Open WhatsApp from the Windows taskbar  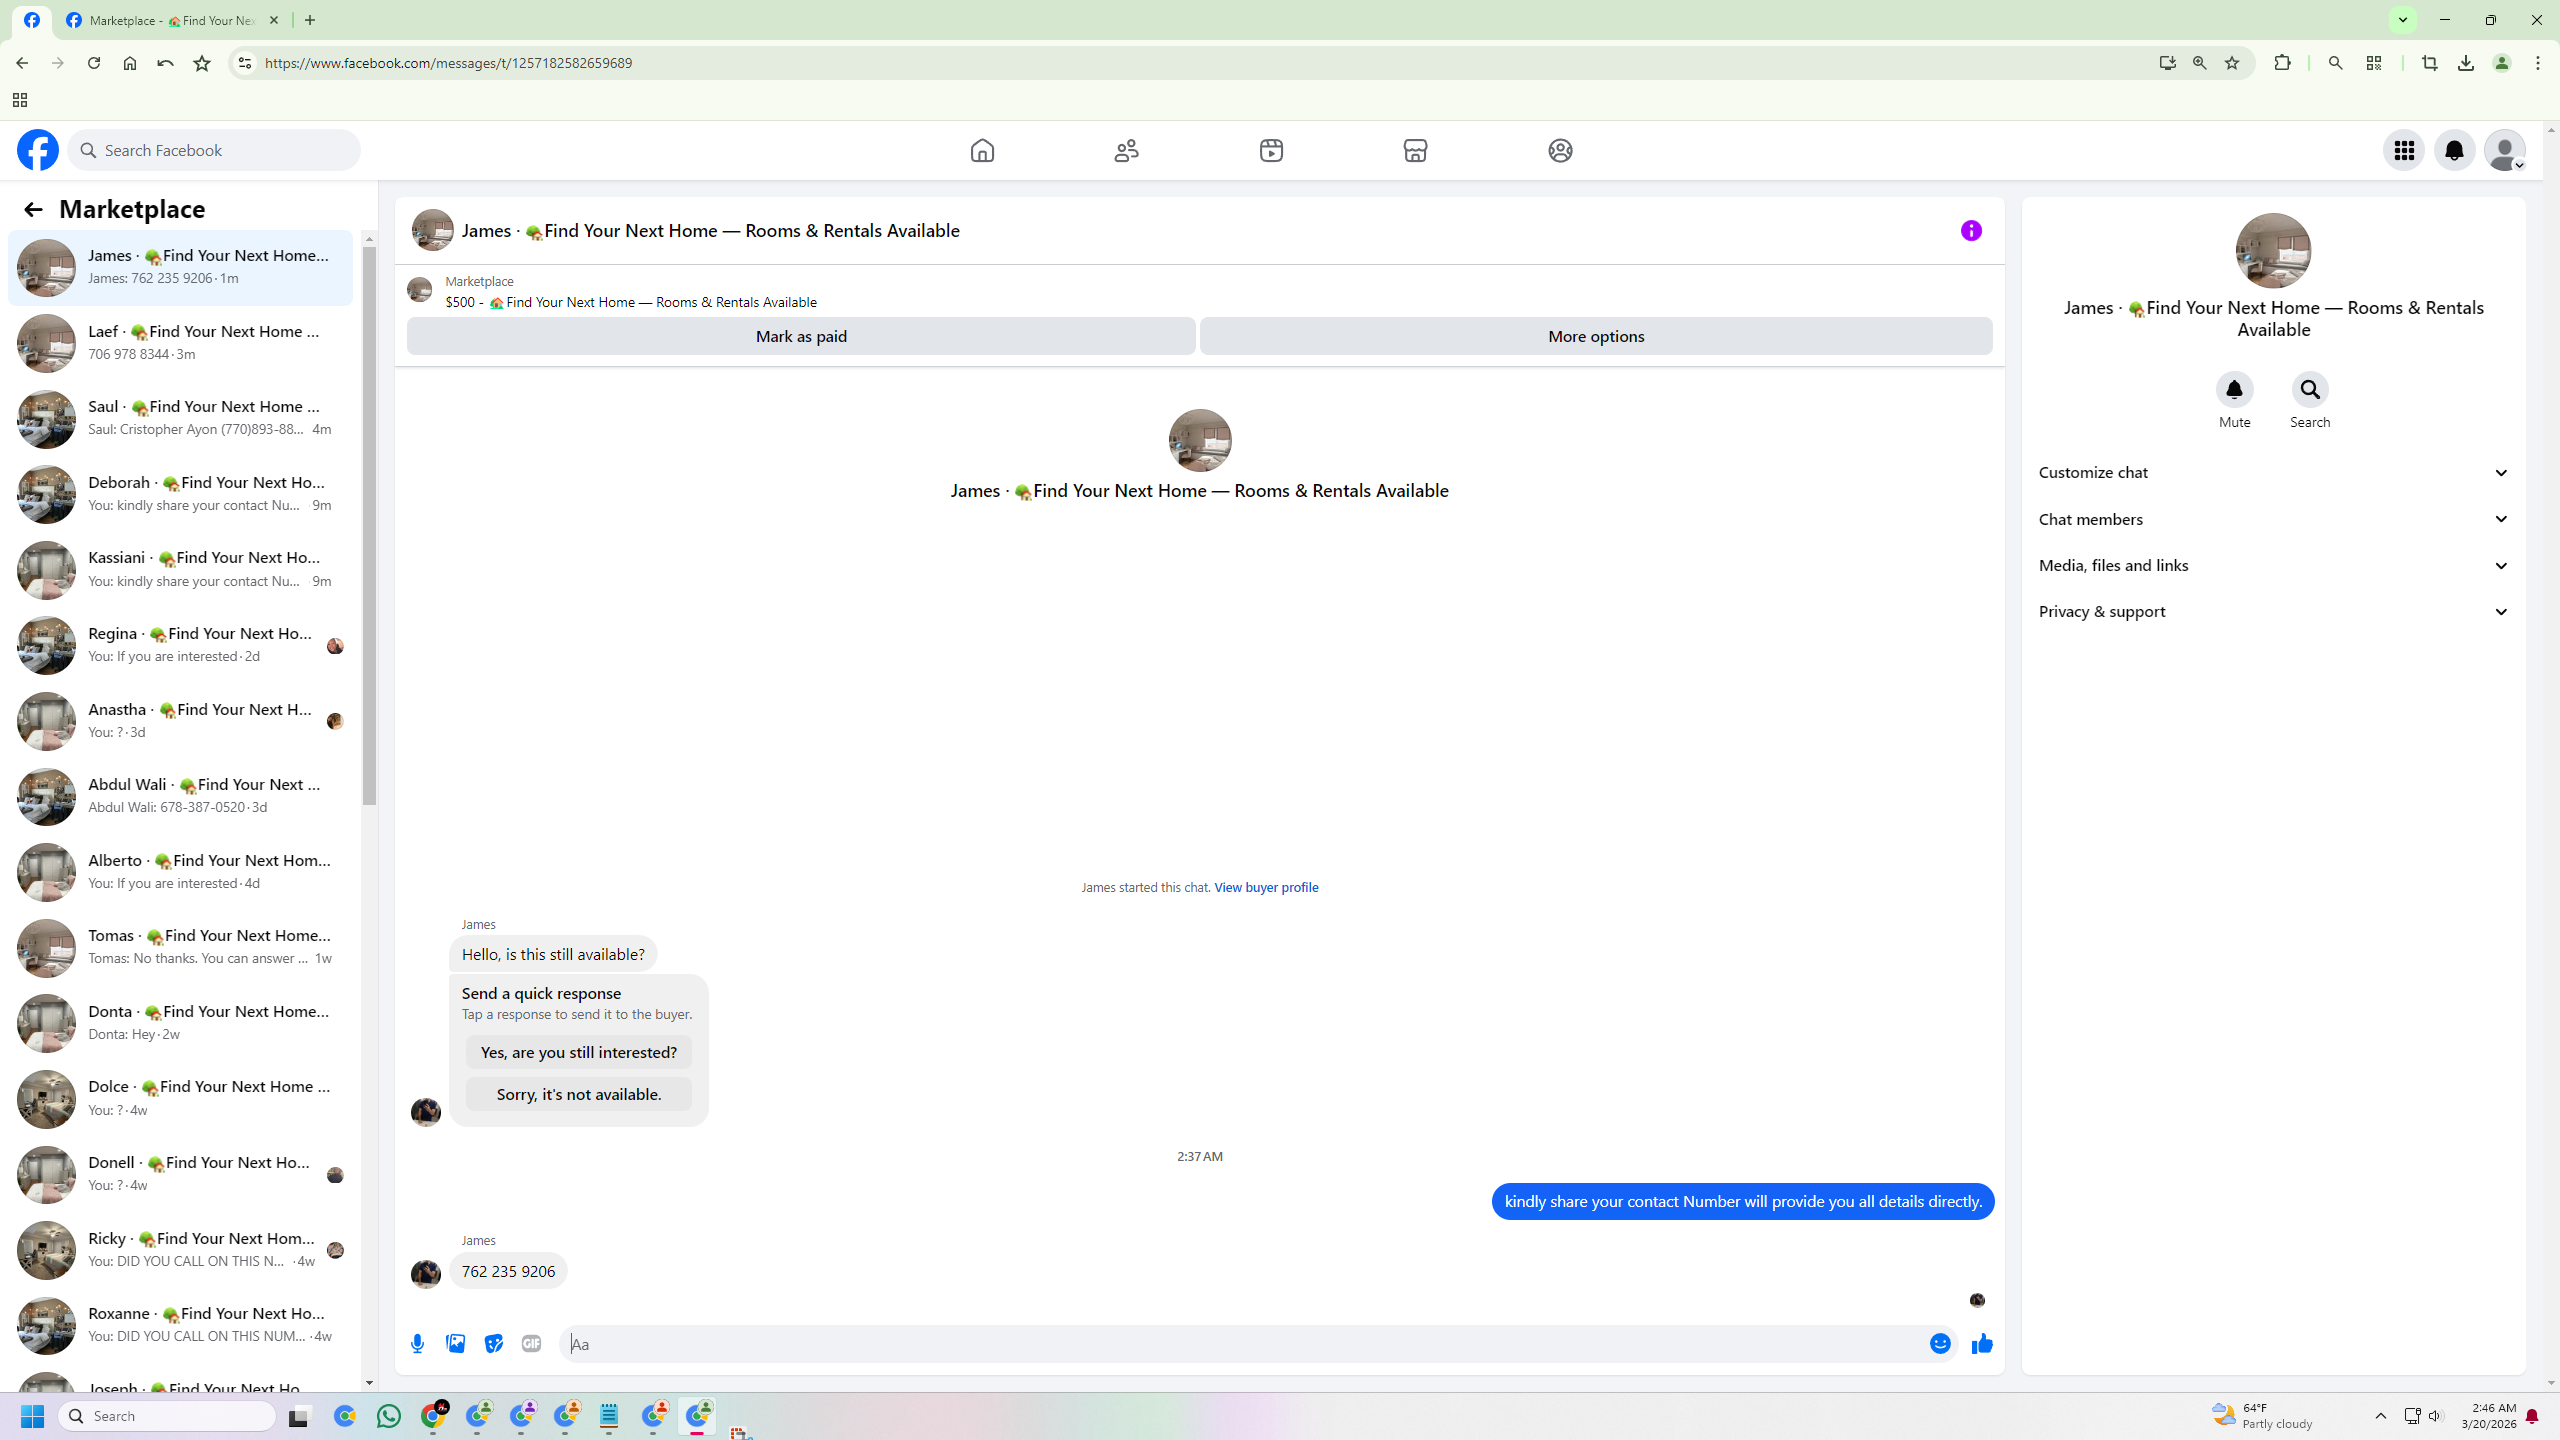389,1416
